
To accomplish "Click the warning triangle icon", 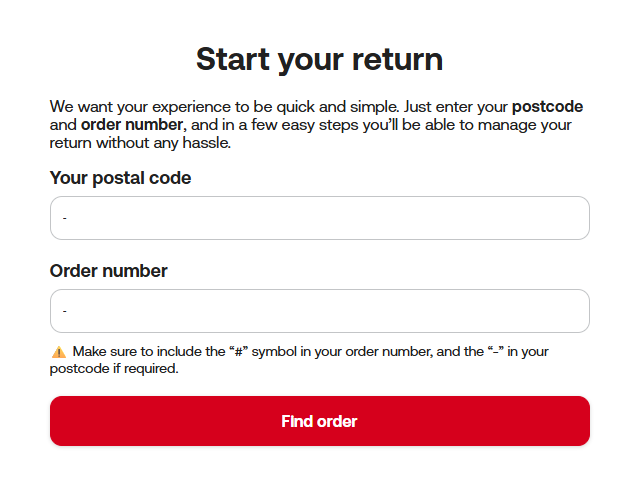I will (58, 352).
